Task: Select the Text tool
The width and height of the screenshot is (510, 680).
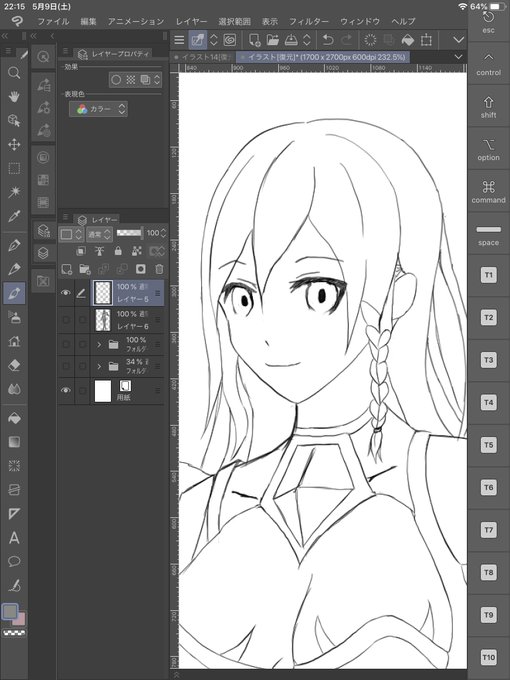Action: (14, 538)
